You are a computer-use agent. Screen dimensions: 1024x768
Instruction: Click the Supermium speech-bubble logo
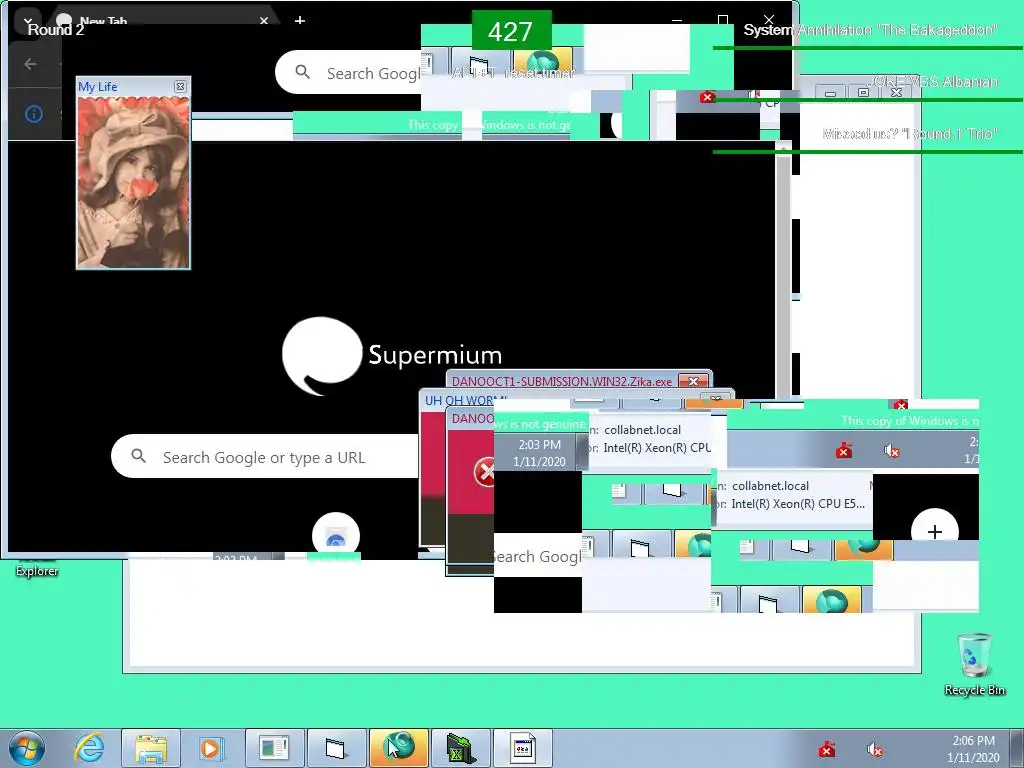click(322, 356)
